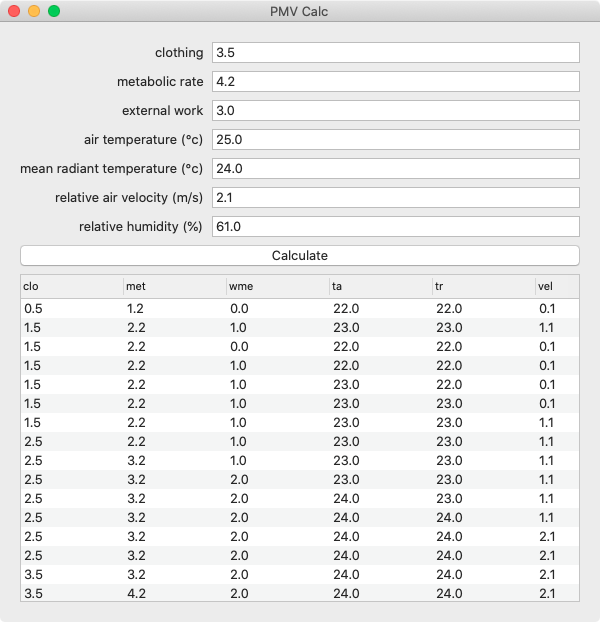Click met cell 1.2 in first row
Viewport: 600px width, 622px height.
(x=135, y=309)
